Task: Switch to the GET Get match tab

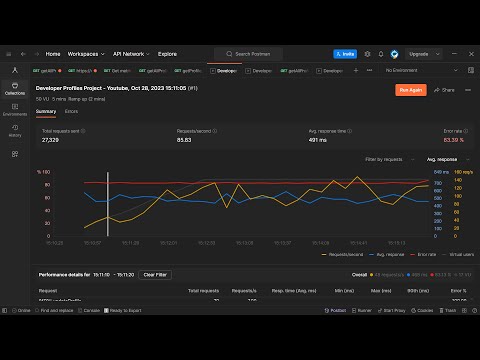Action: coord(117,71)
